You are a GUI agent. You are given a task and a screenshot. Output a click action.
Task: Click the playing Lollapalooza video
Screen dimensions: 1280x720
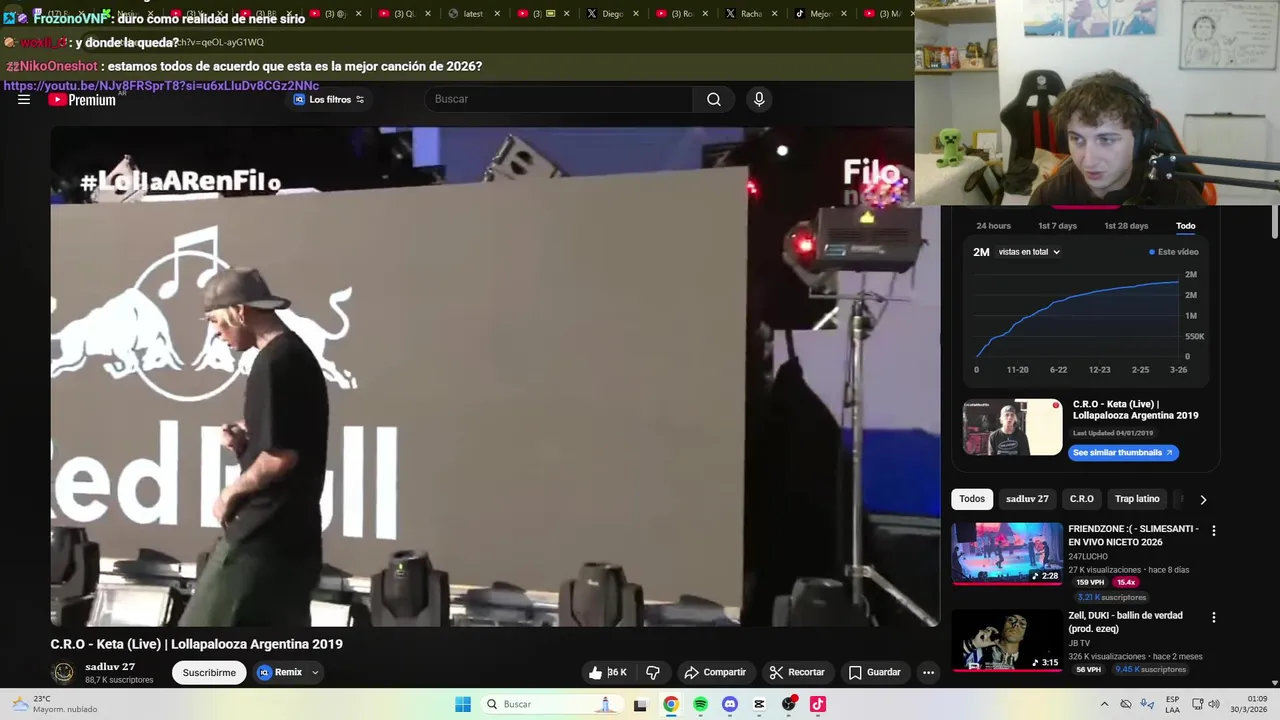pos(495,377)
